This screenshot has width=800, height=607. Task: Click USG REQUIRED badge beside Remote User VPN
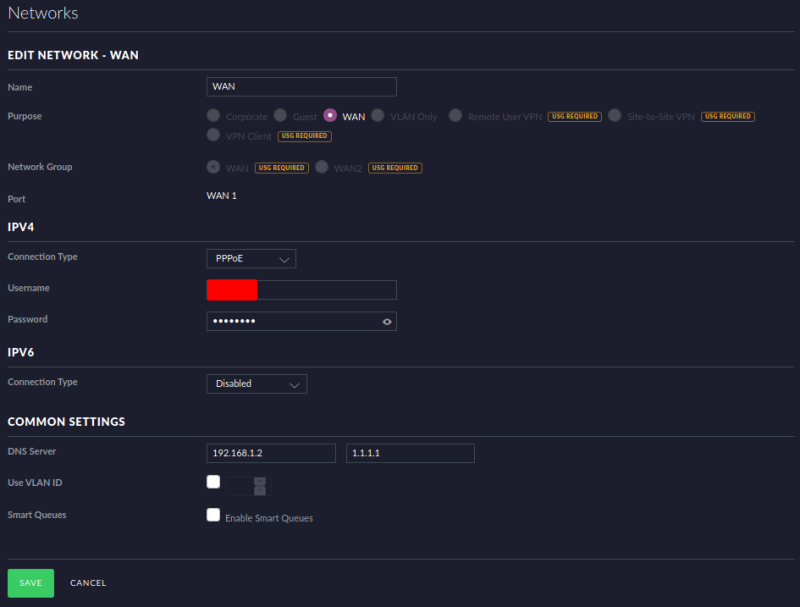(x=574, y=116)
